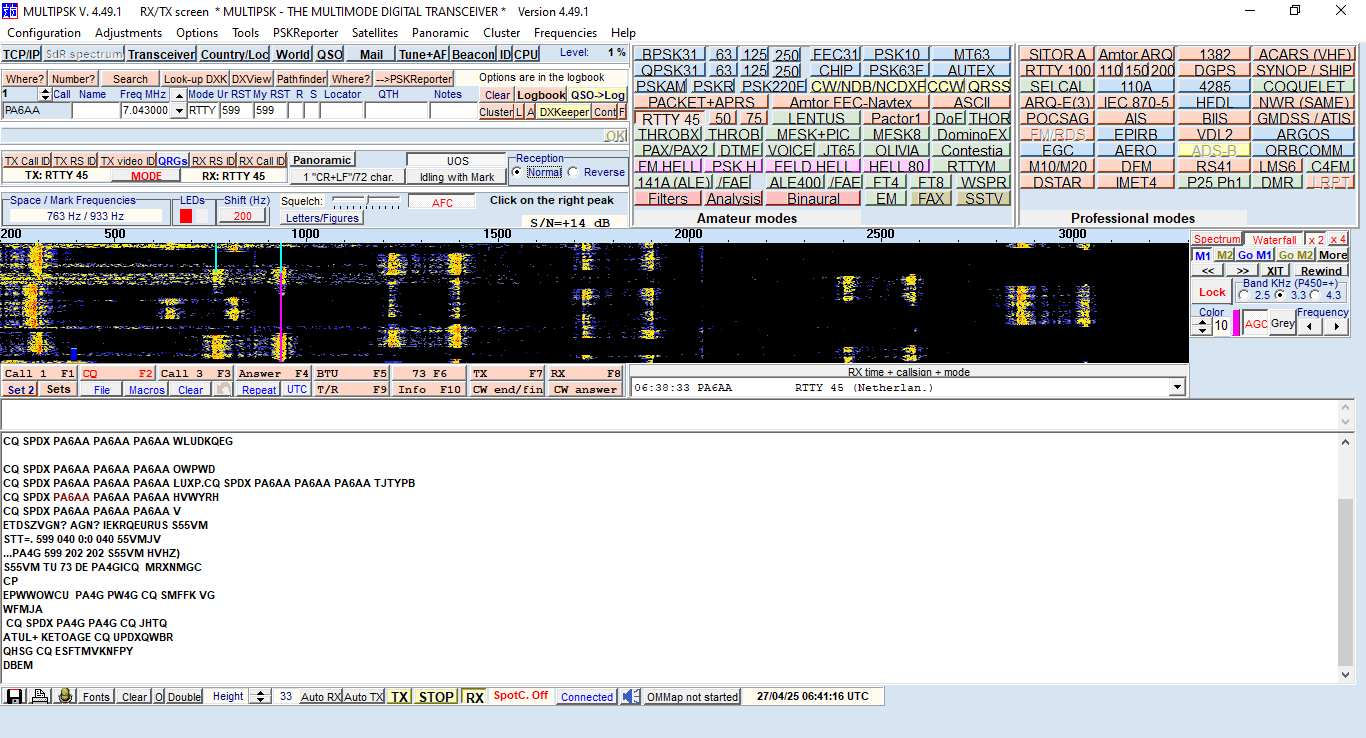The width and height of the screenshot is (1366, 738).
Task: Open the Freq MHz dropdown arrow
Action: [x=178, y=111]
